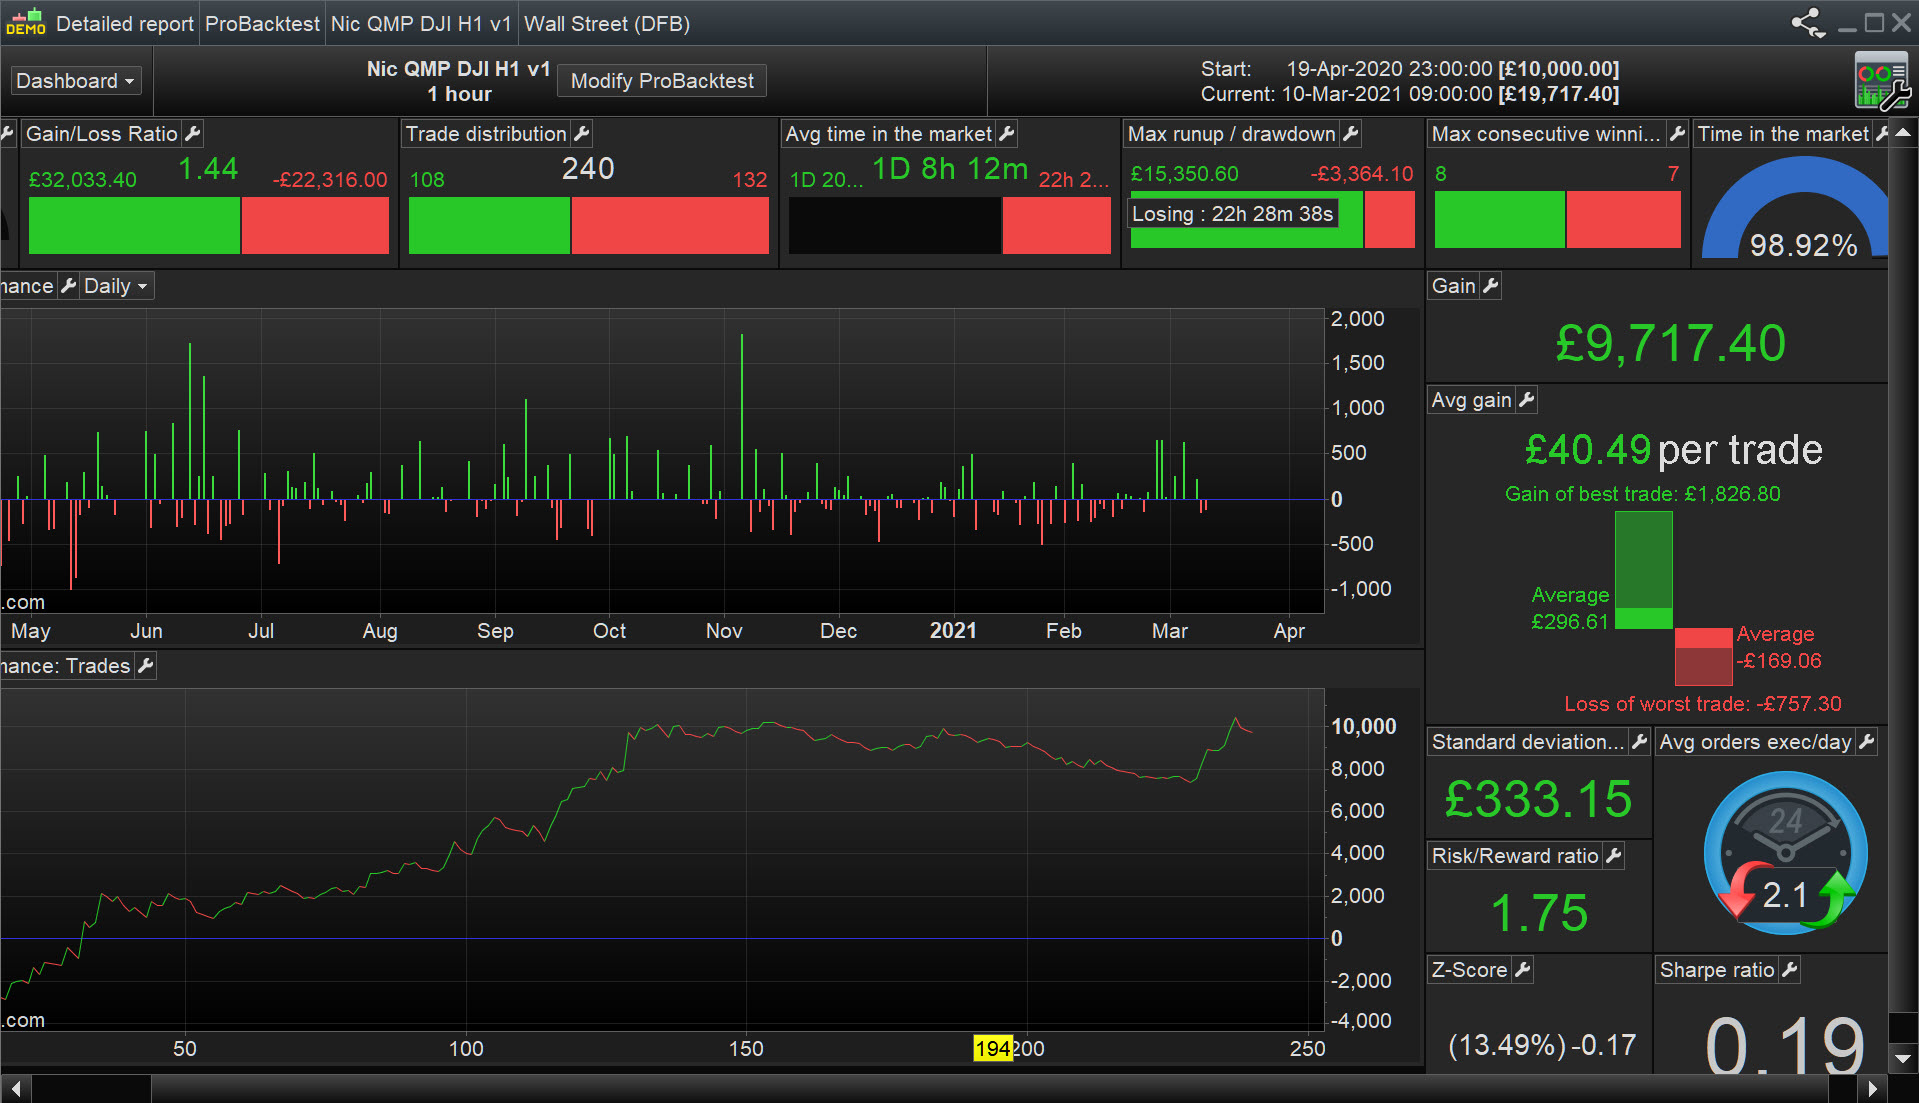Click the Sharpe ratio wrench icon
The height and width of the screenshot is (1103, 1919).
(1790, 969)
